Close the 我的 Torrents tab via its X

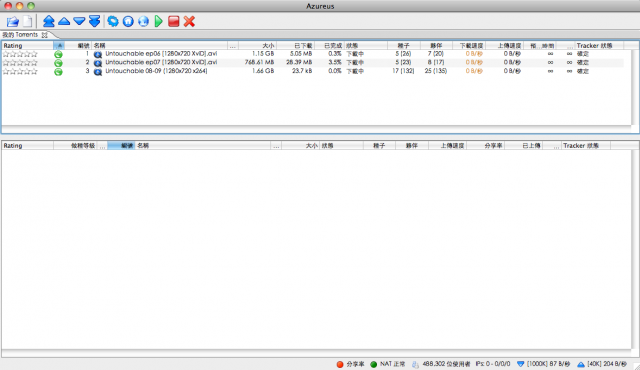45,35
